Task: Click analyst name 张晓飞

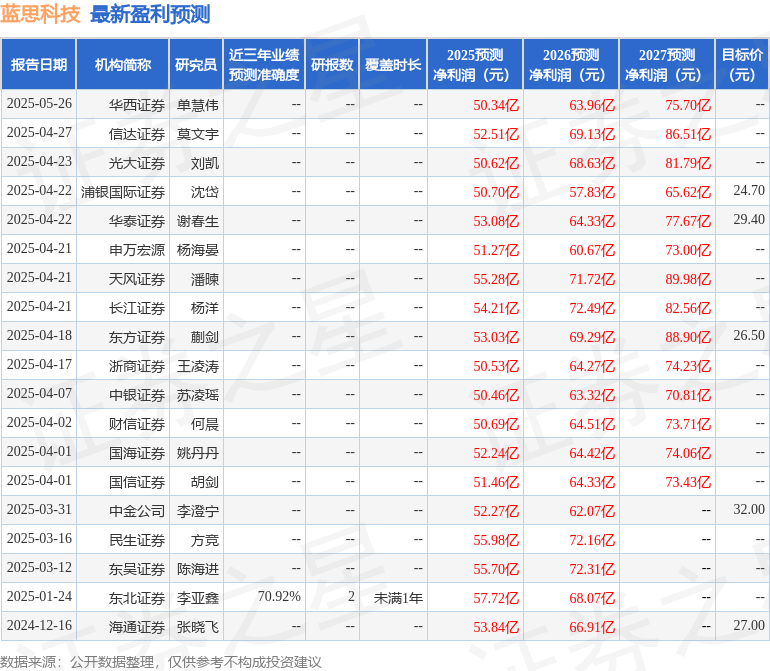Action: tap(198, 627)
